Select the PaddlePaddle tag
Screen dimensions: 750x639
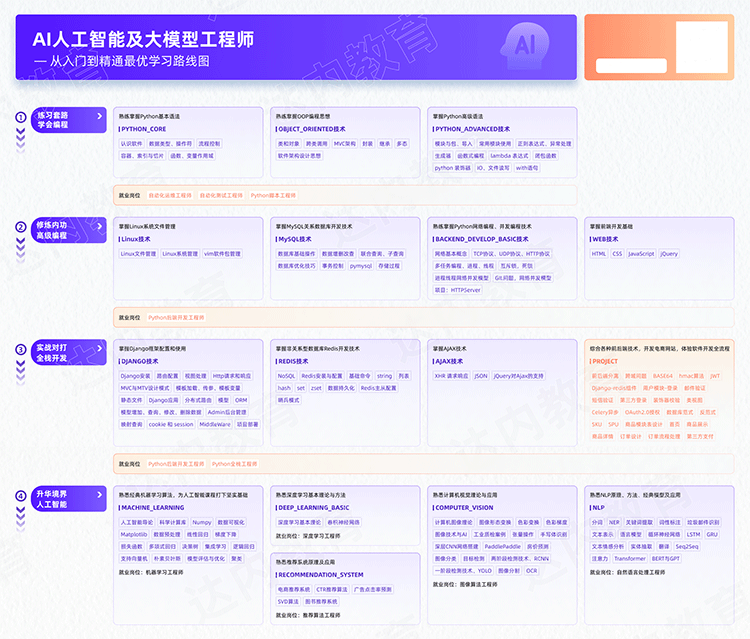pyautogui.click(x=502, y=546)
